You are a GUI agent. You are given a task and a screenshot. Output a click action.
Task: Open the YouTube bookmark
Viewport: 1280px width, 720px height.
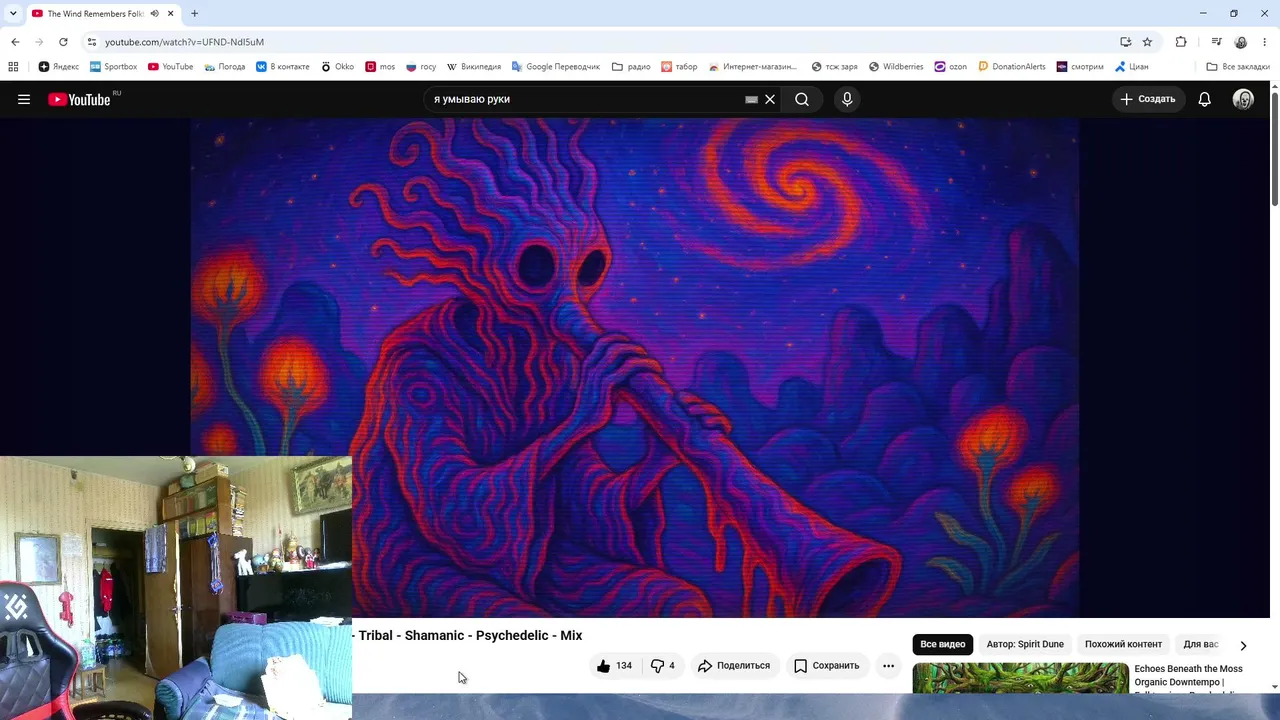coord(170,67)
